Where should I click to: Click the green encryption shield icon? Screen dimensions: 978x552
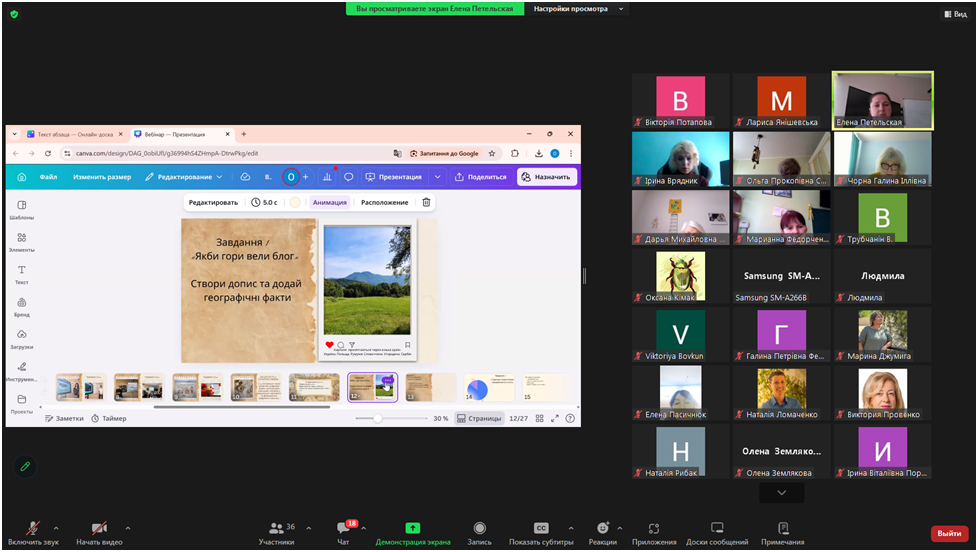click(x=14, y=14)
